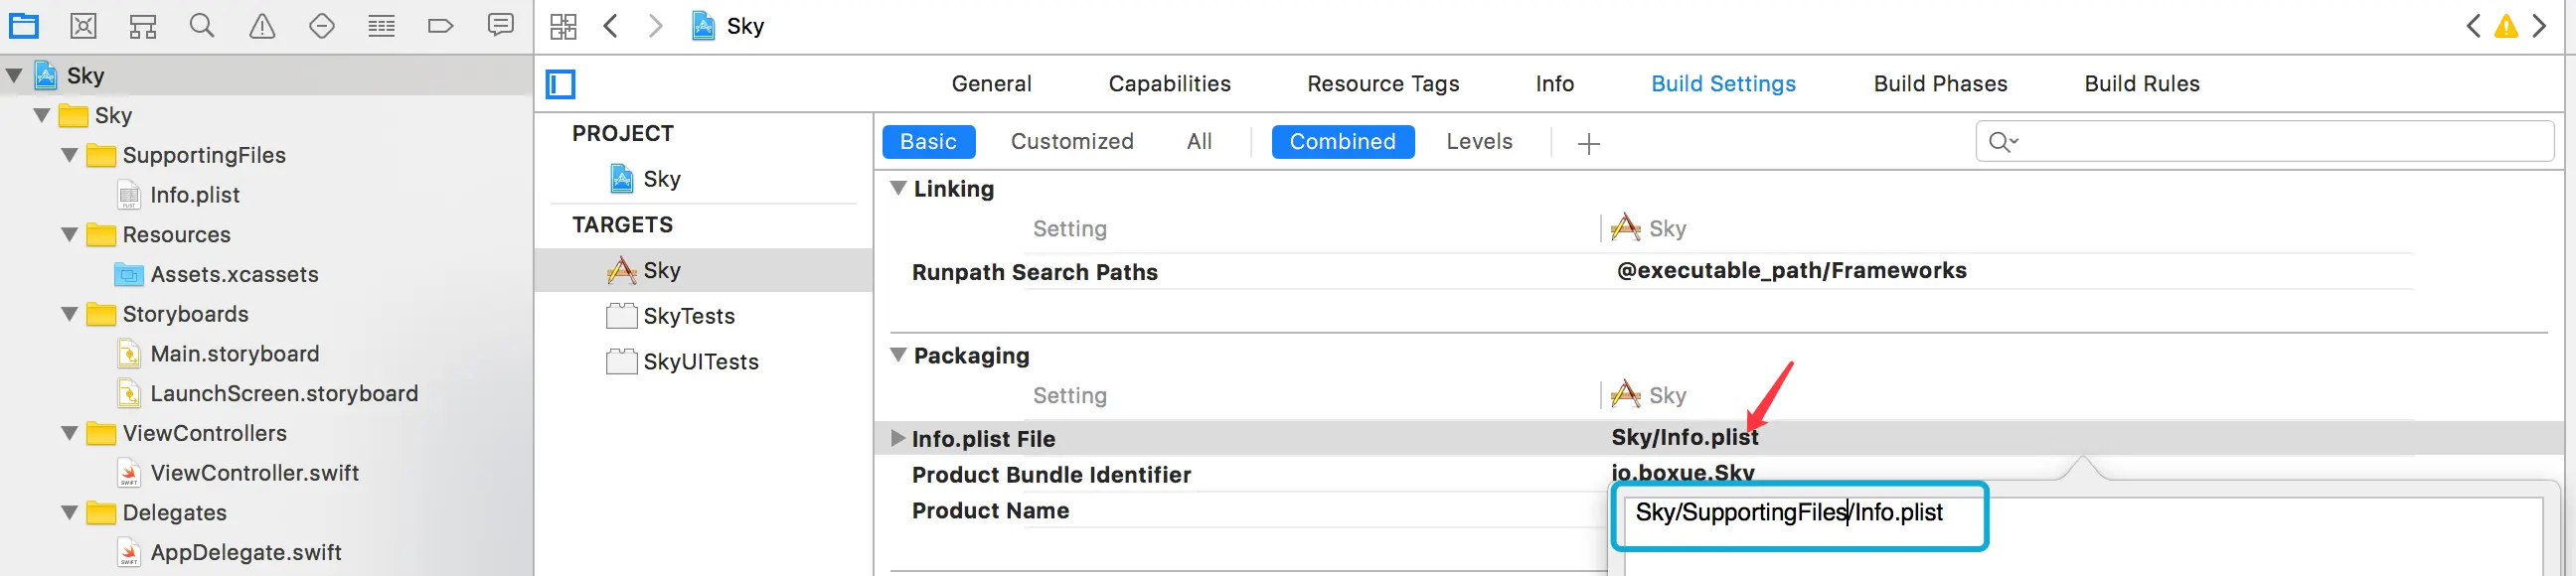
Task: Click the Sky title in jump bar
Action: pyautogui.click(x=746, y=26)
